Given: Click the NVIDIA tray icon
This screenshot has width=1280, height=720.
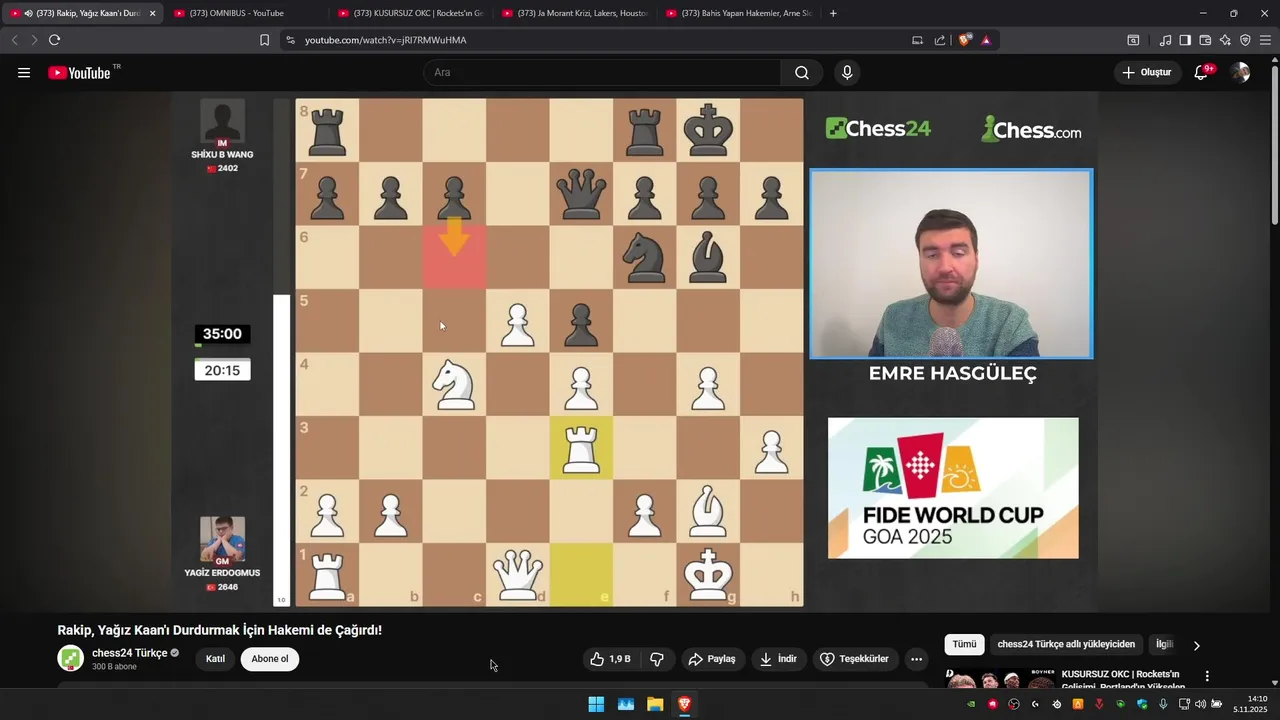Looking at the screenshot, I should click(971, 704).
